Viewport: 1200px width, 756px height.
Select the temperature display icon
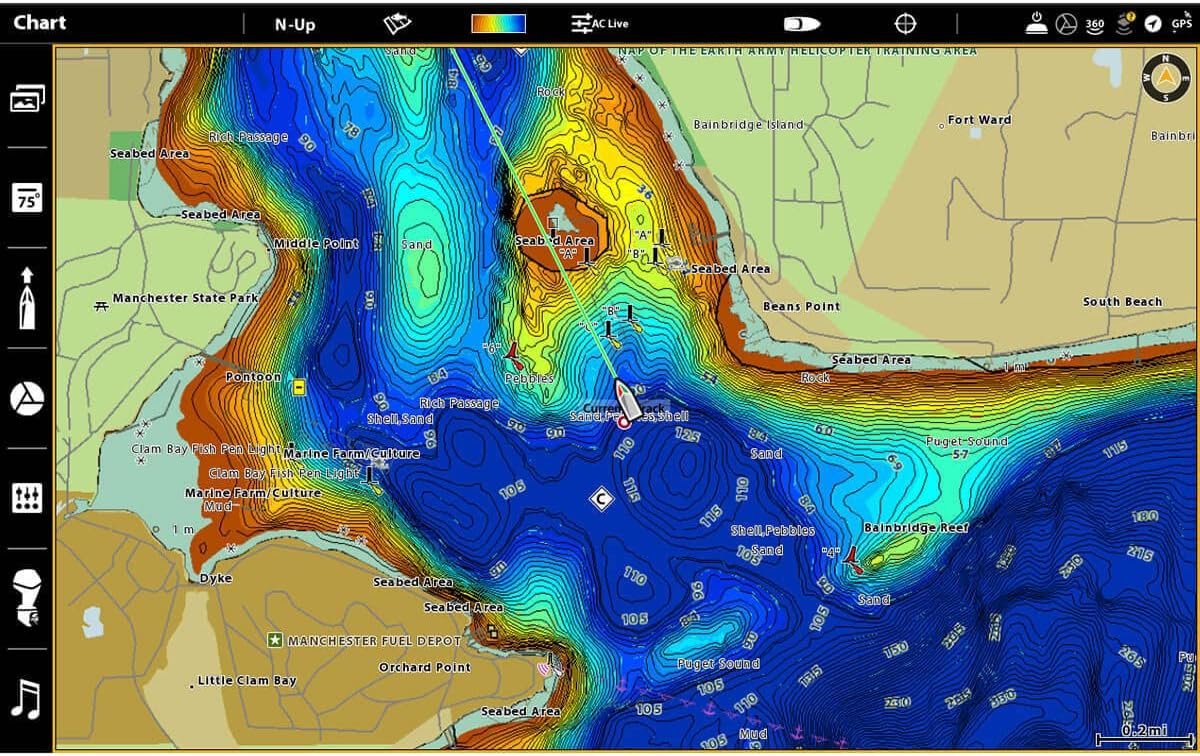point(25,199)
